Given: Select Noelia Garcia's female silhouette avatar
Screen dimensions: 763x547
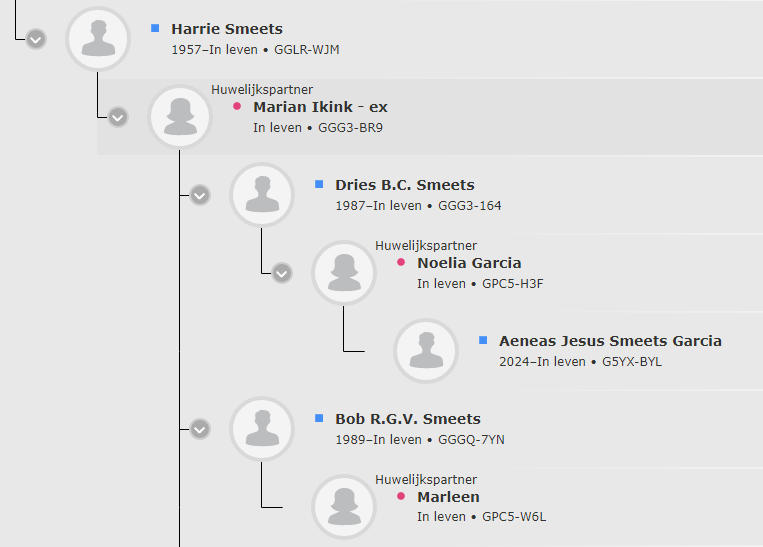Looking at the screenshot, I should point(344,273).
